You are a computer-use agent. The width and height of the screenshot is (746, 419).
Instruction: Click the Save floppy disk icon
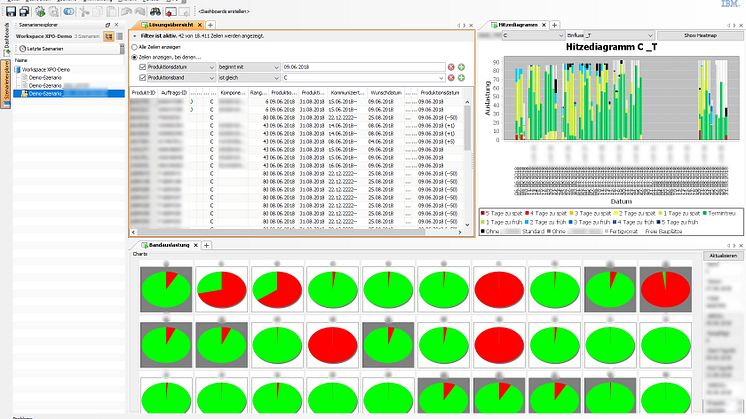(x=10, y=11)
